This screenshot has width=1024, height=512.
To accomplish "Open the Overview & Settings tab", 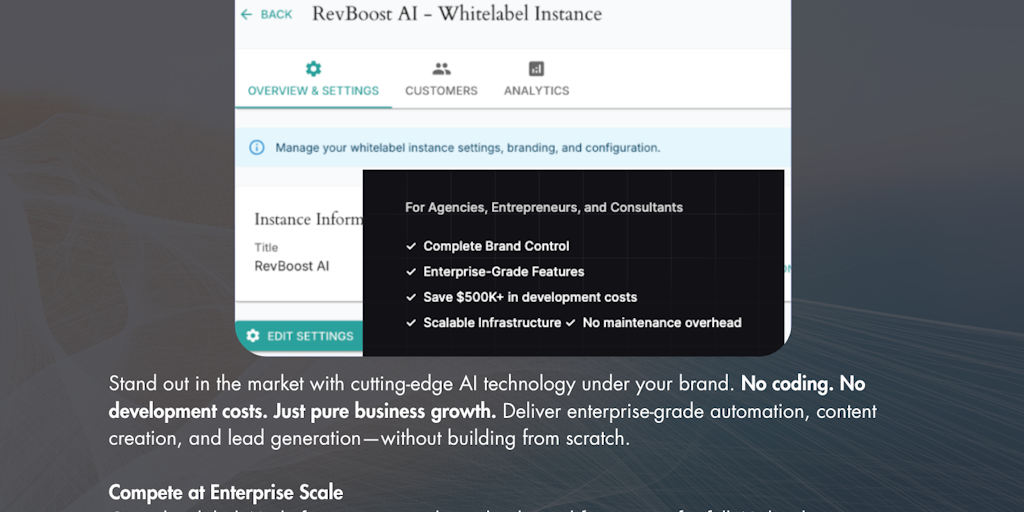I will coord(313,79).
